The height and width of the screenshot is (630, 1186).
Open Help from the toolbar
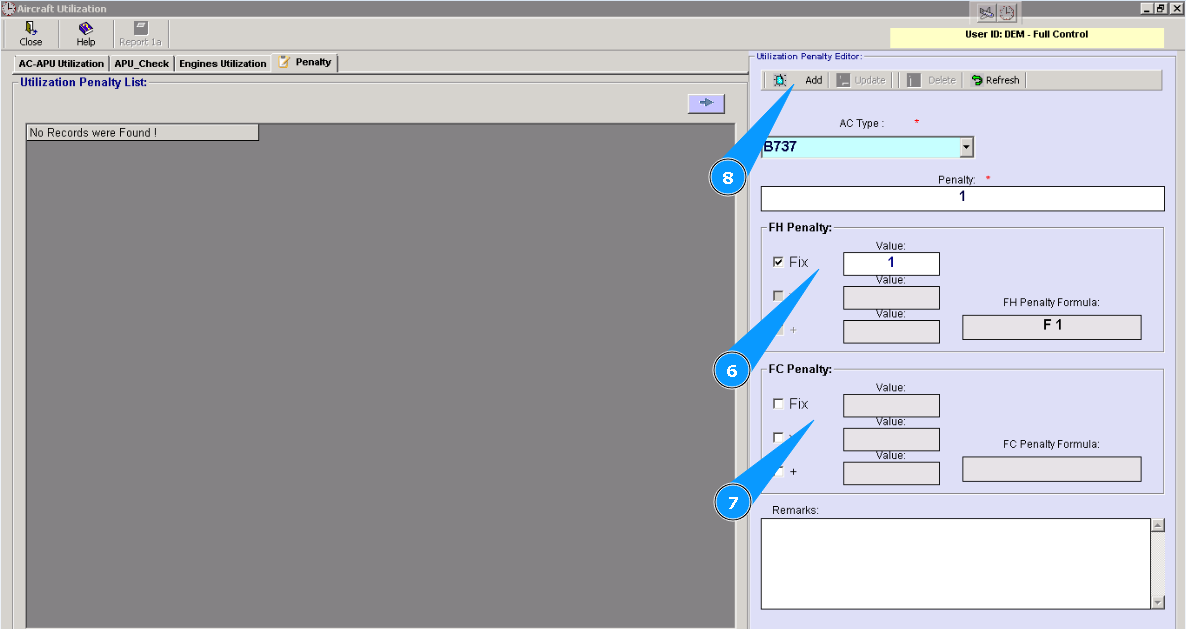click(85, 34)
